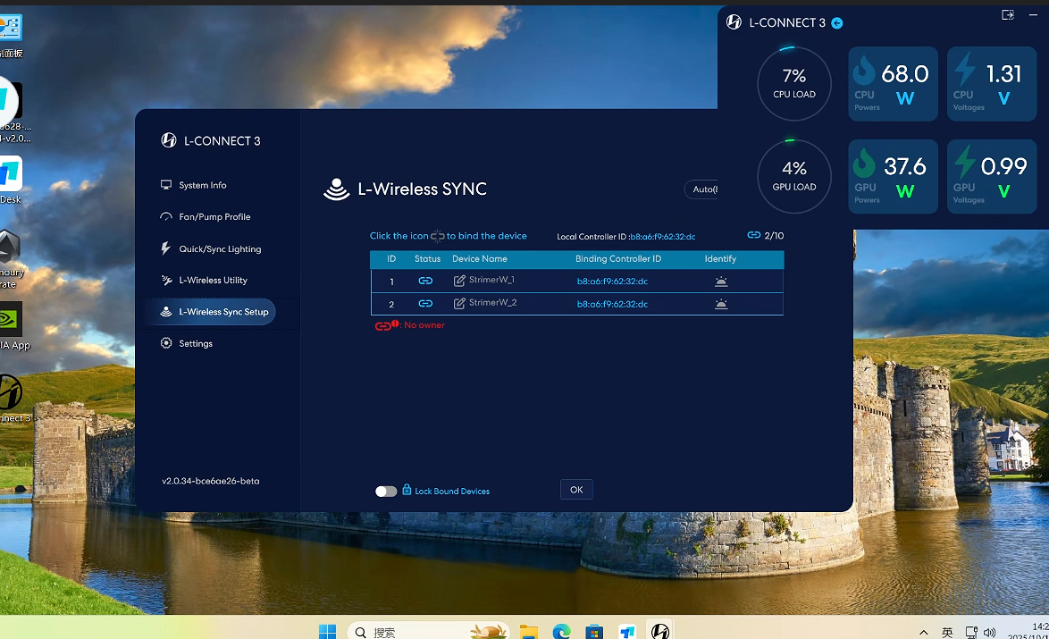Rename StrimerW_1 using its edit icon
This screenshot has height=639, width=1049.
click(x=459, y=282)
